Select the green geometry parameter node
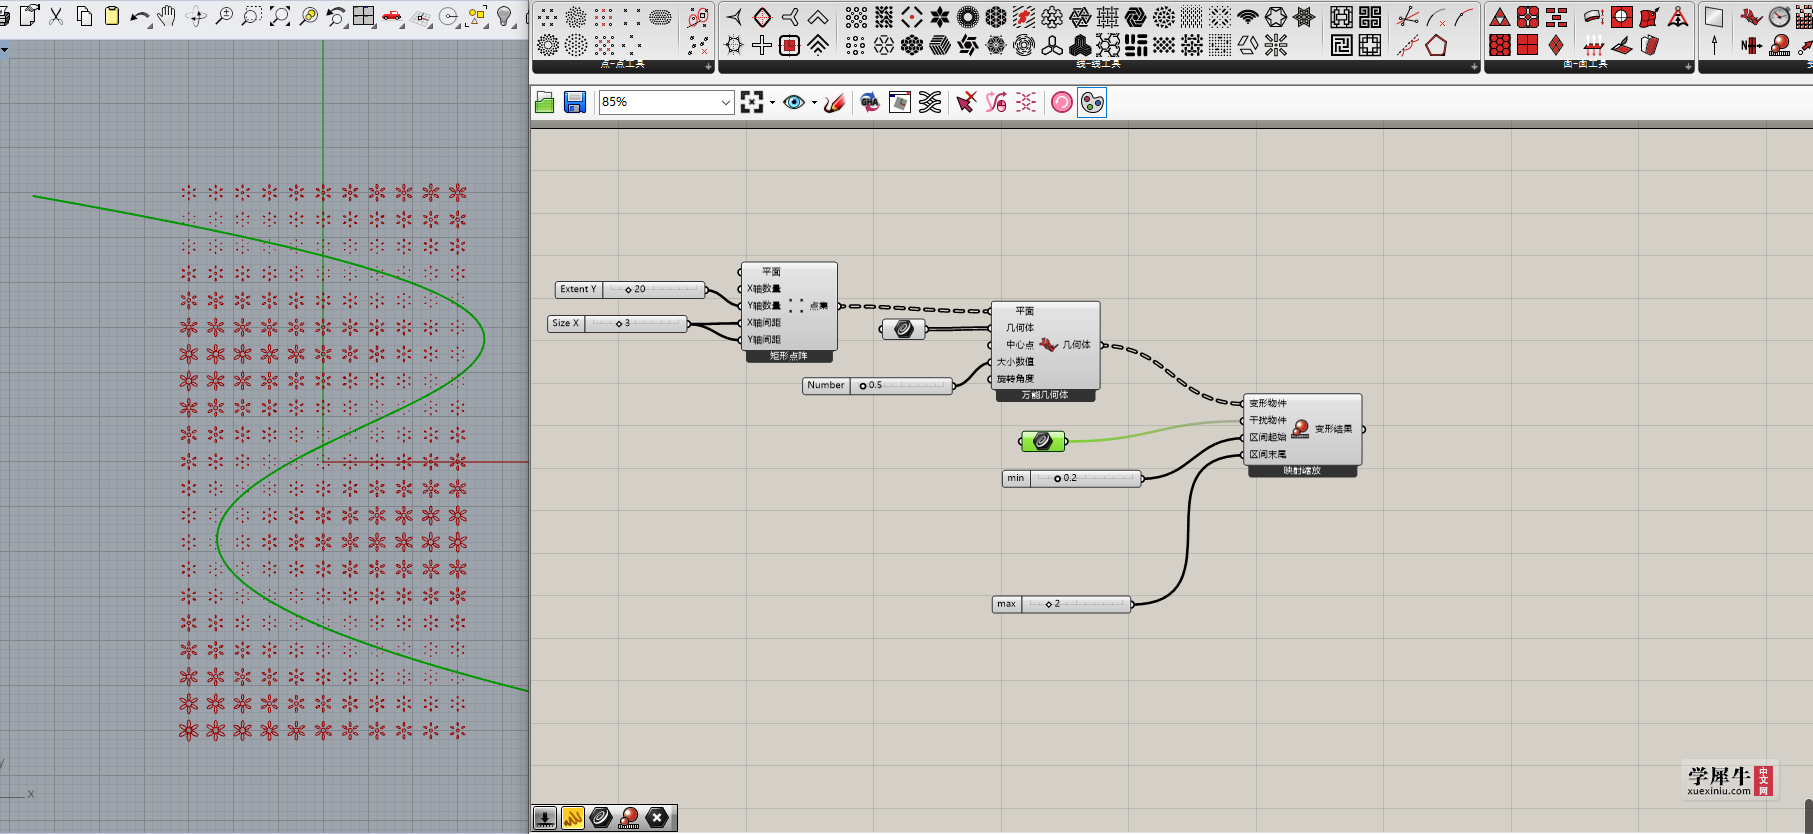Image resolution: width=1813 pixels, height=834 pixels. pyautogui.click(x=1042, y=441)
